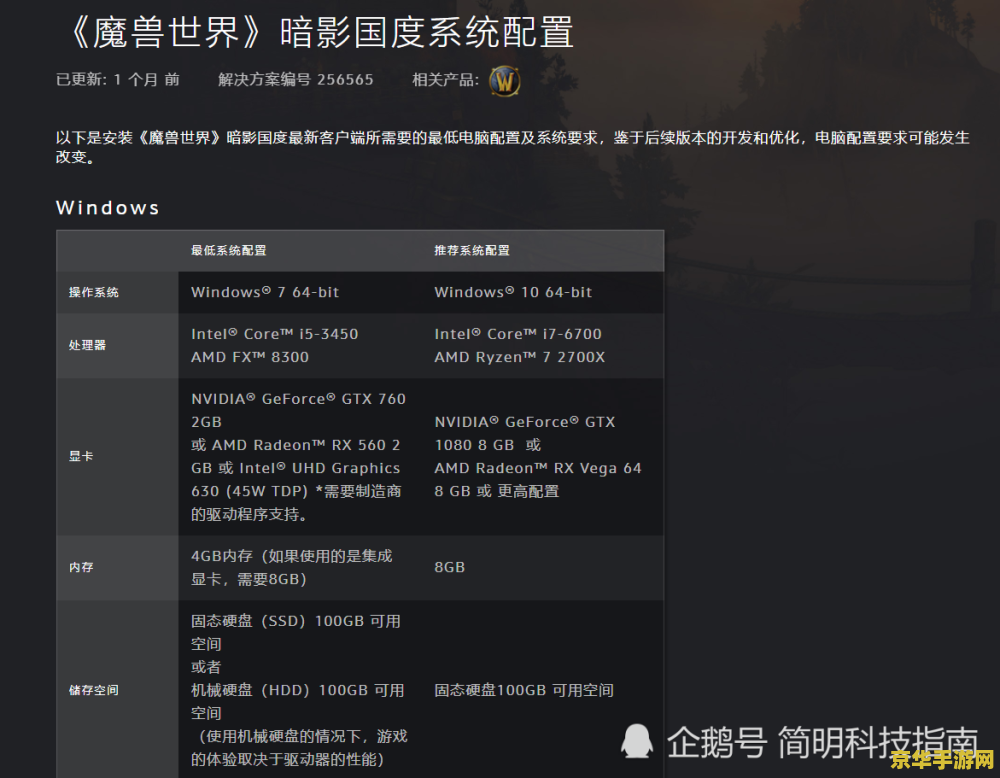Screen dimensions: 1000x778
Task: Click the NVIDIA GeForce GTX 760 line
Action: [298, 399]
